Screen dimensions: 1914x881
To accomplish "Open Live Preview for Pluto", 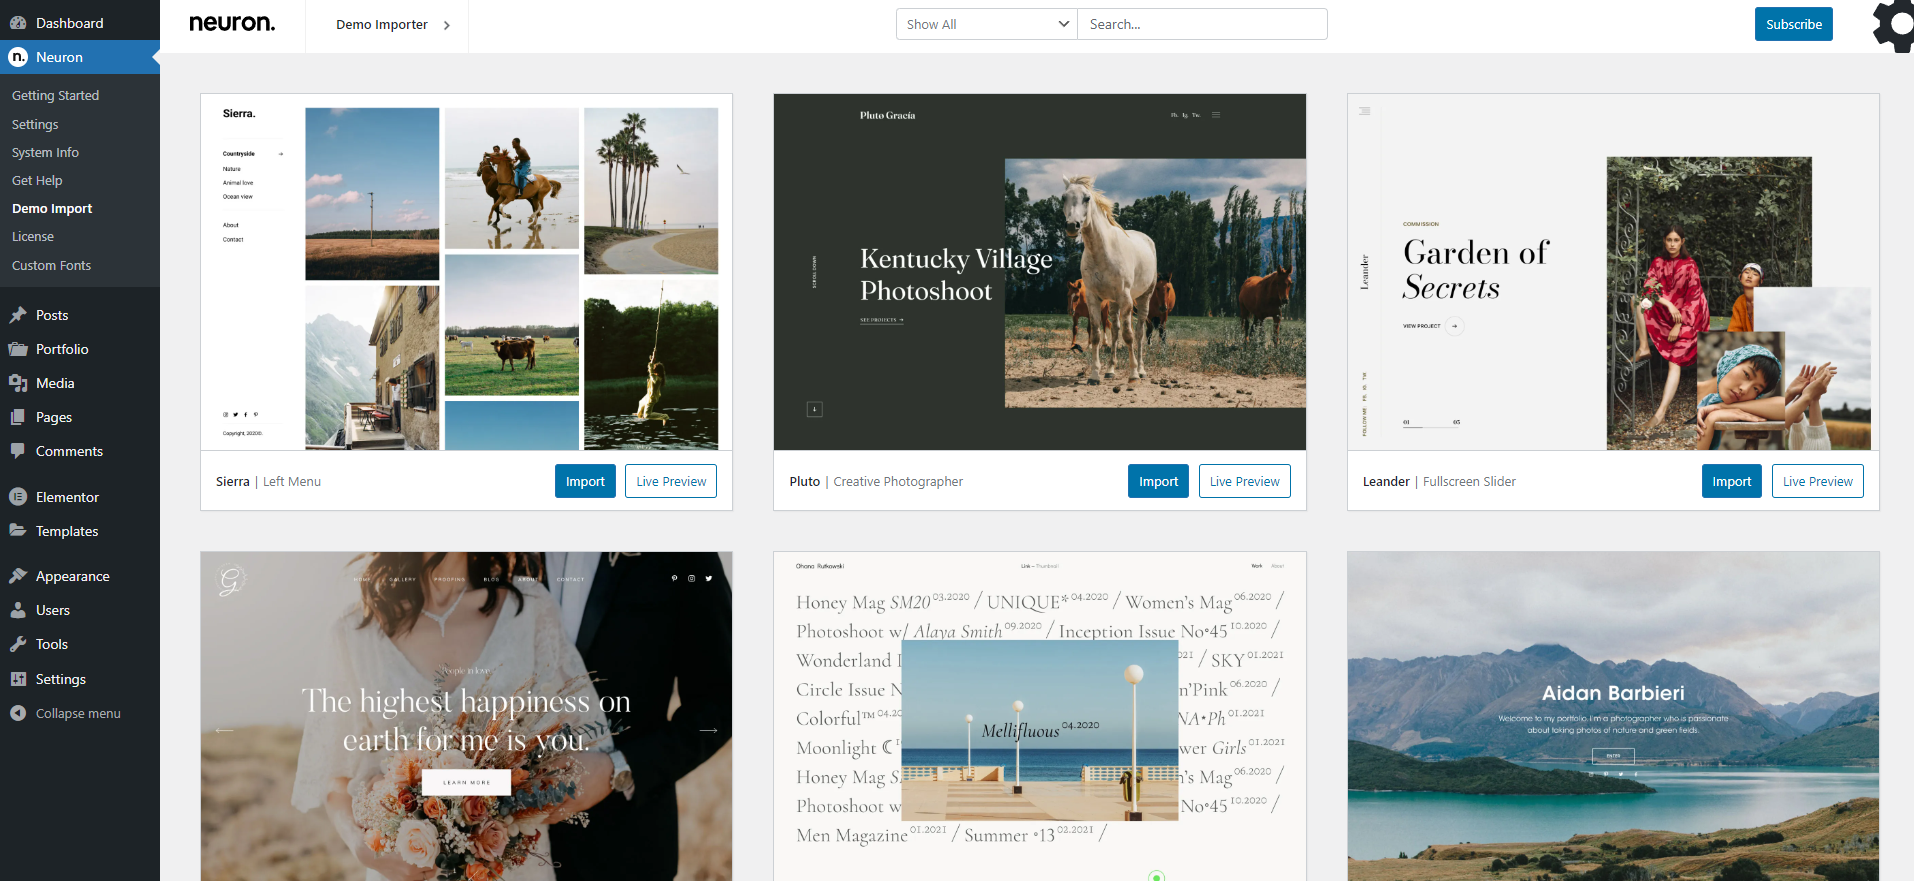I will pos(1244,481).
